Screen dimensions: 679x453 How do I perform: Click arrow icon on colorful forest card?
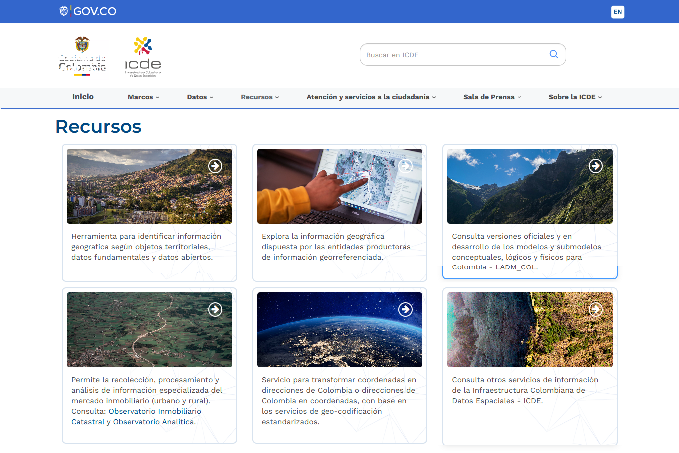[596, 309]
